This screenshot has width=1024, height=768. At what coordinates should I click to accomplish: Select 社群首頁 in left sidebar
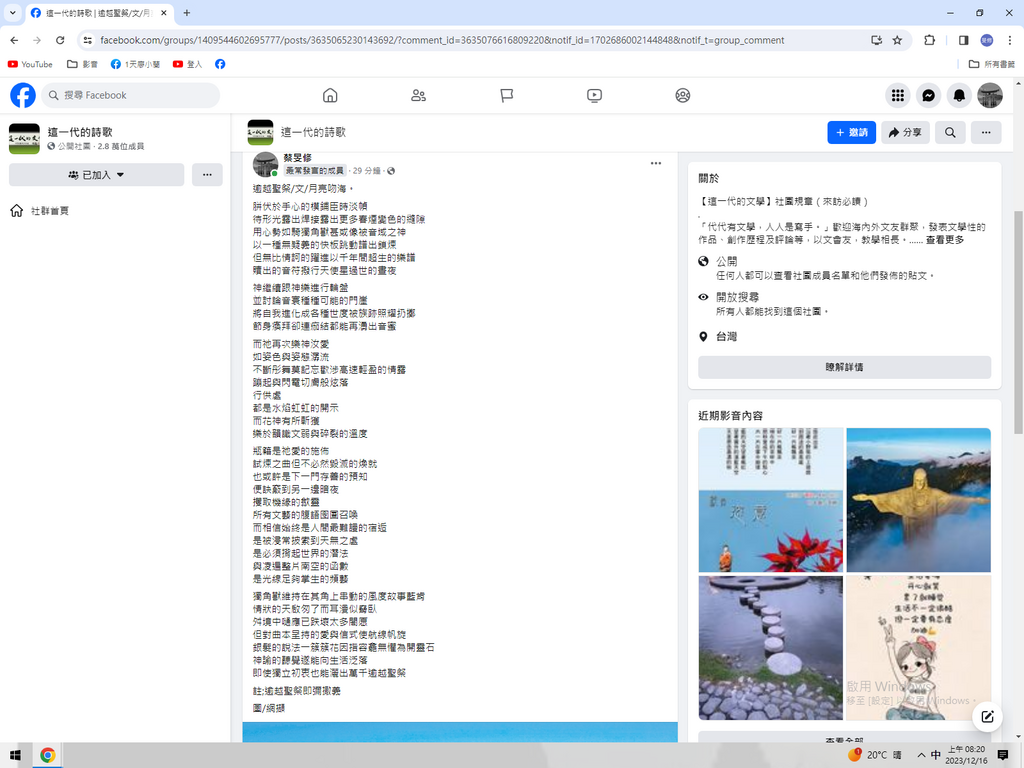(50, 211)
